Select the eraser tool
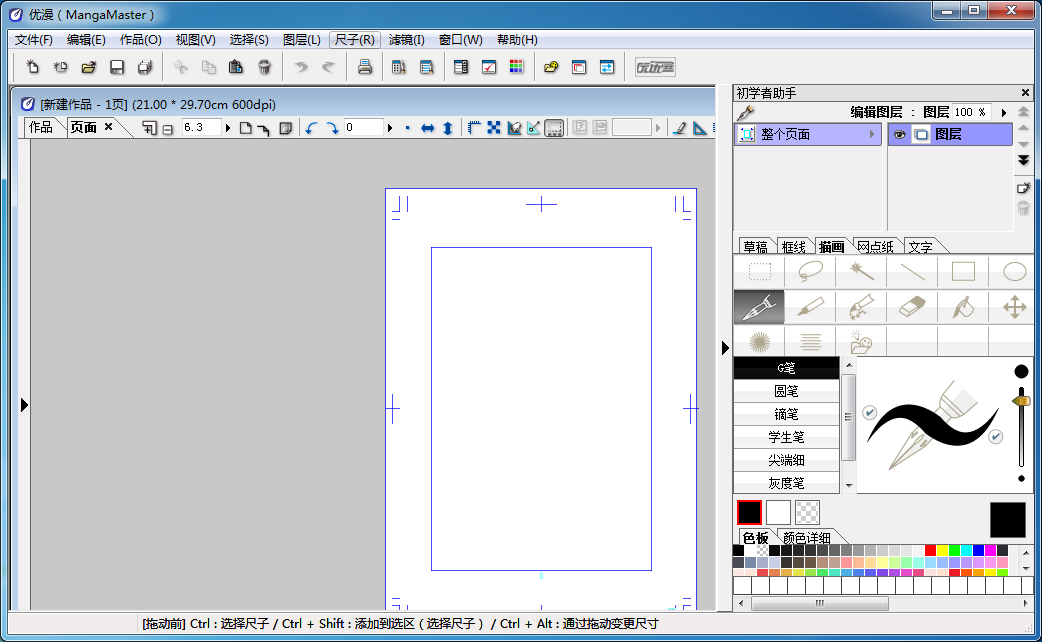Image resolution: width=1042 pixels, height=642 pixels. point(912,307)
